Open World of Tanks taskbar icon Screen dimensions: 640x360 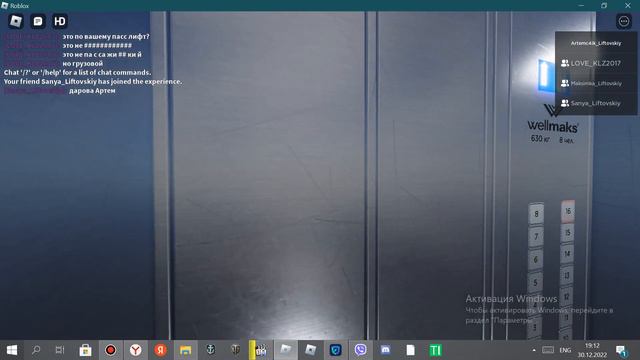[236, 350]
